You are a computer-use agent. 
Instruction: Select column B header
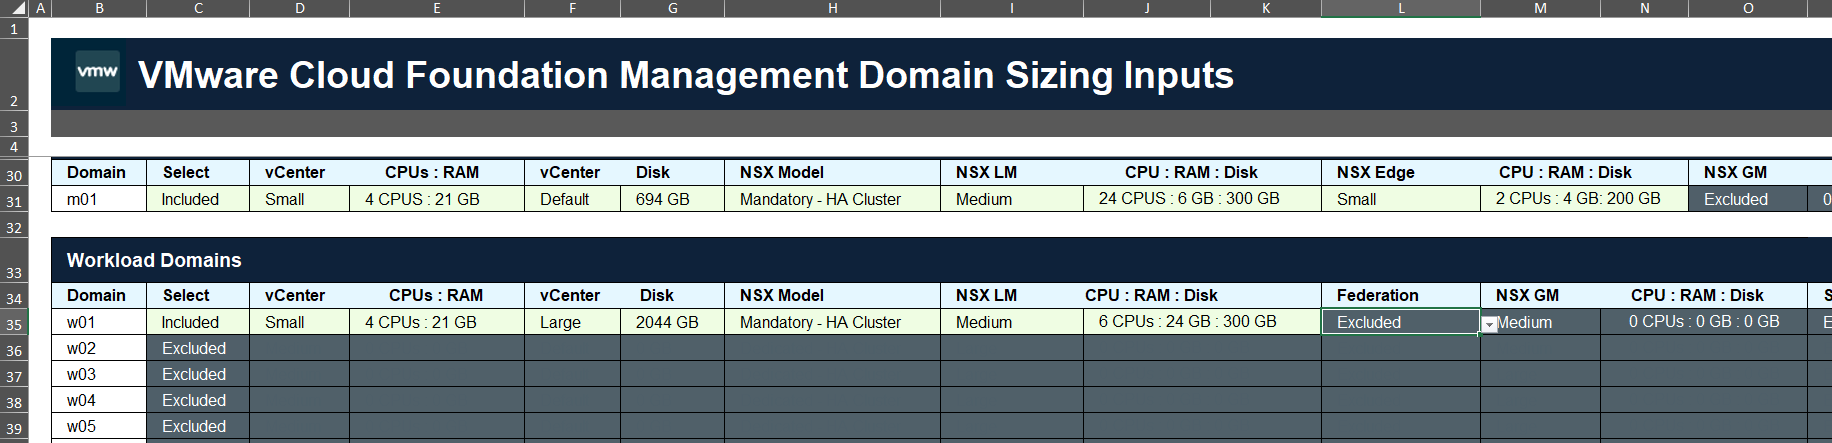[x=99, y=8]
